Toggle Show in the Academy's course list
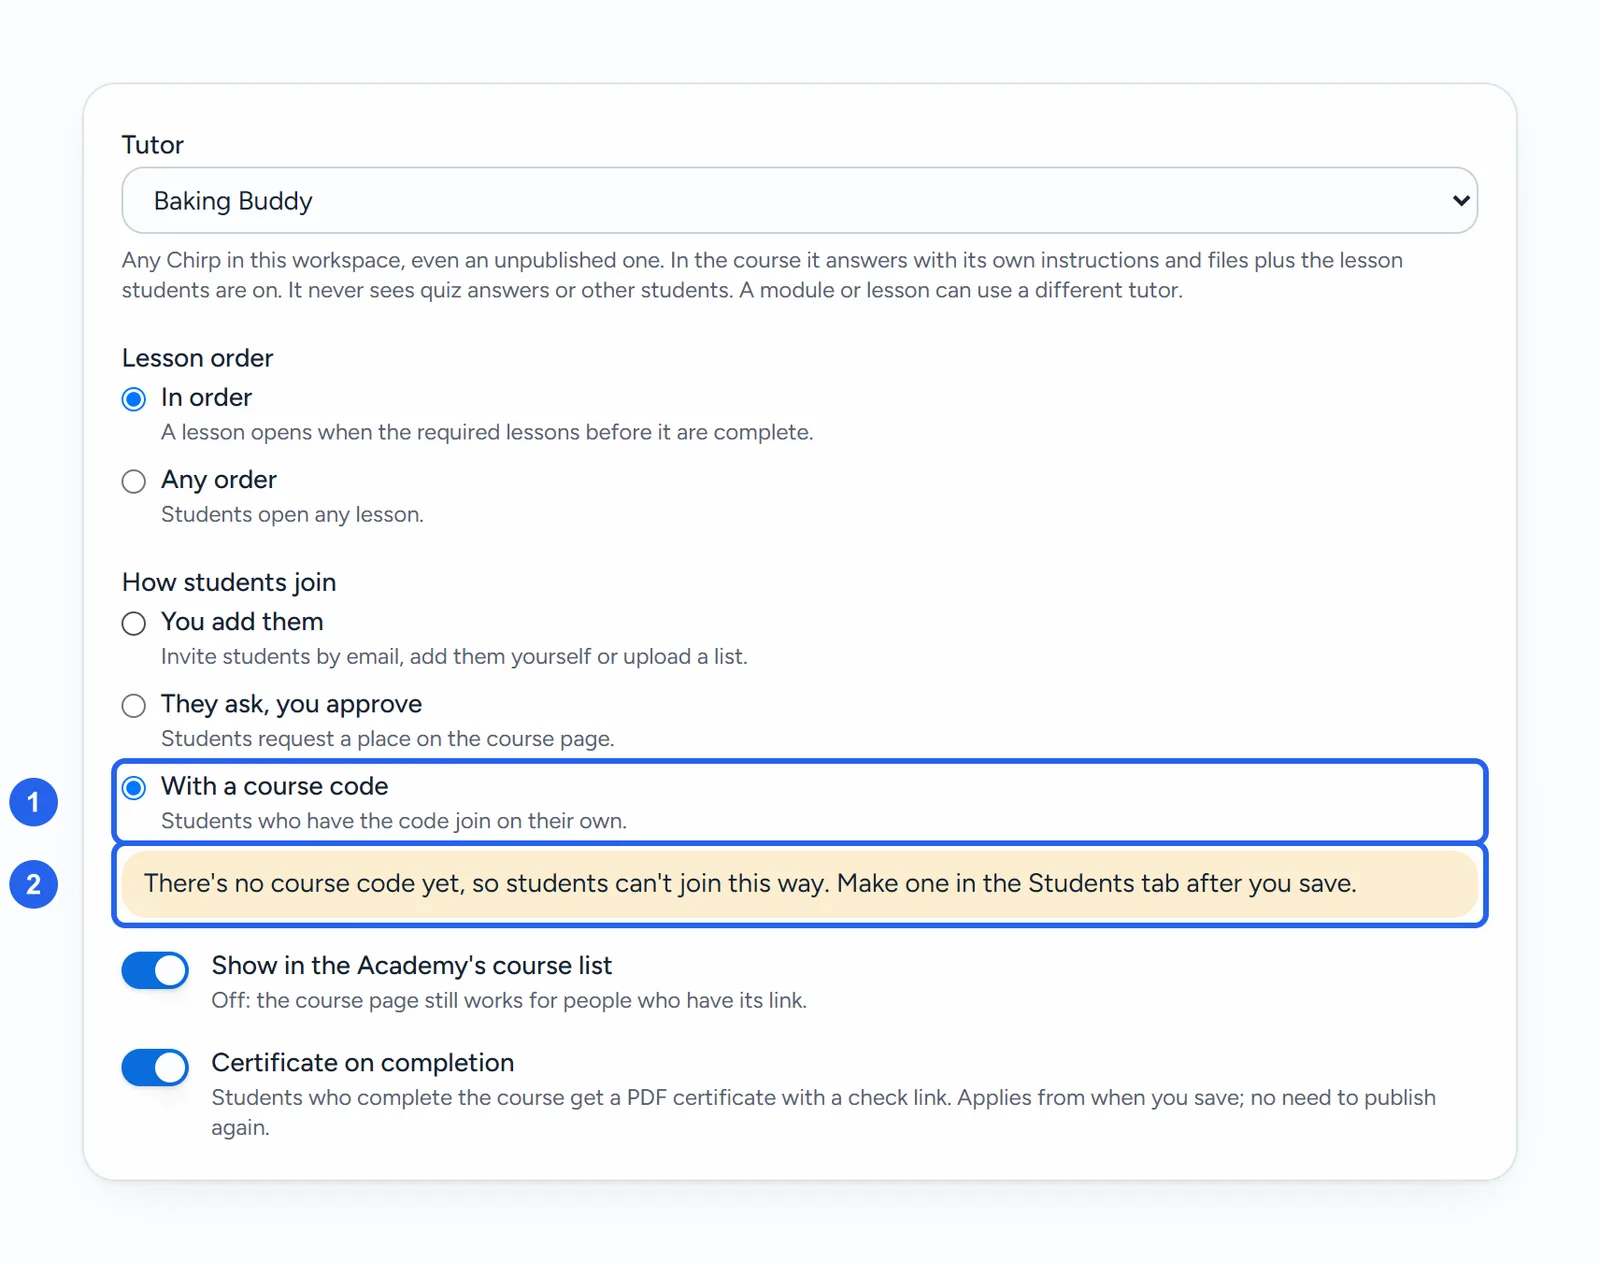1600x1264 pixels. [155, 970]
